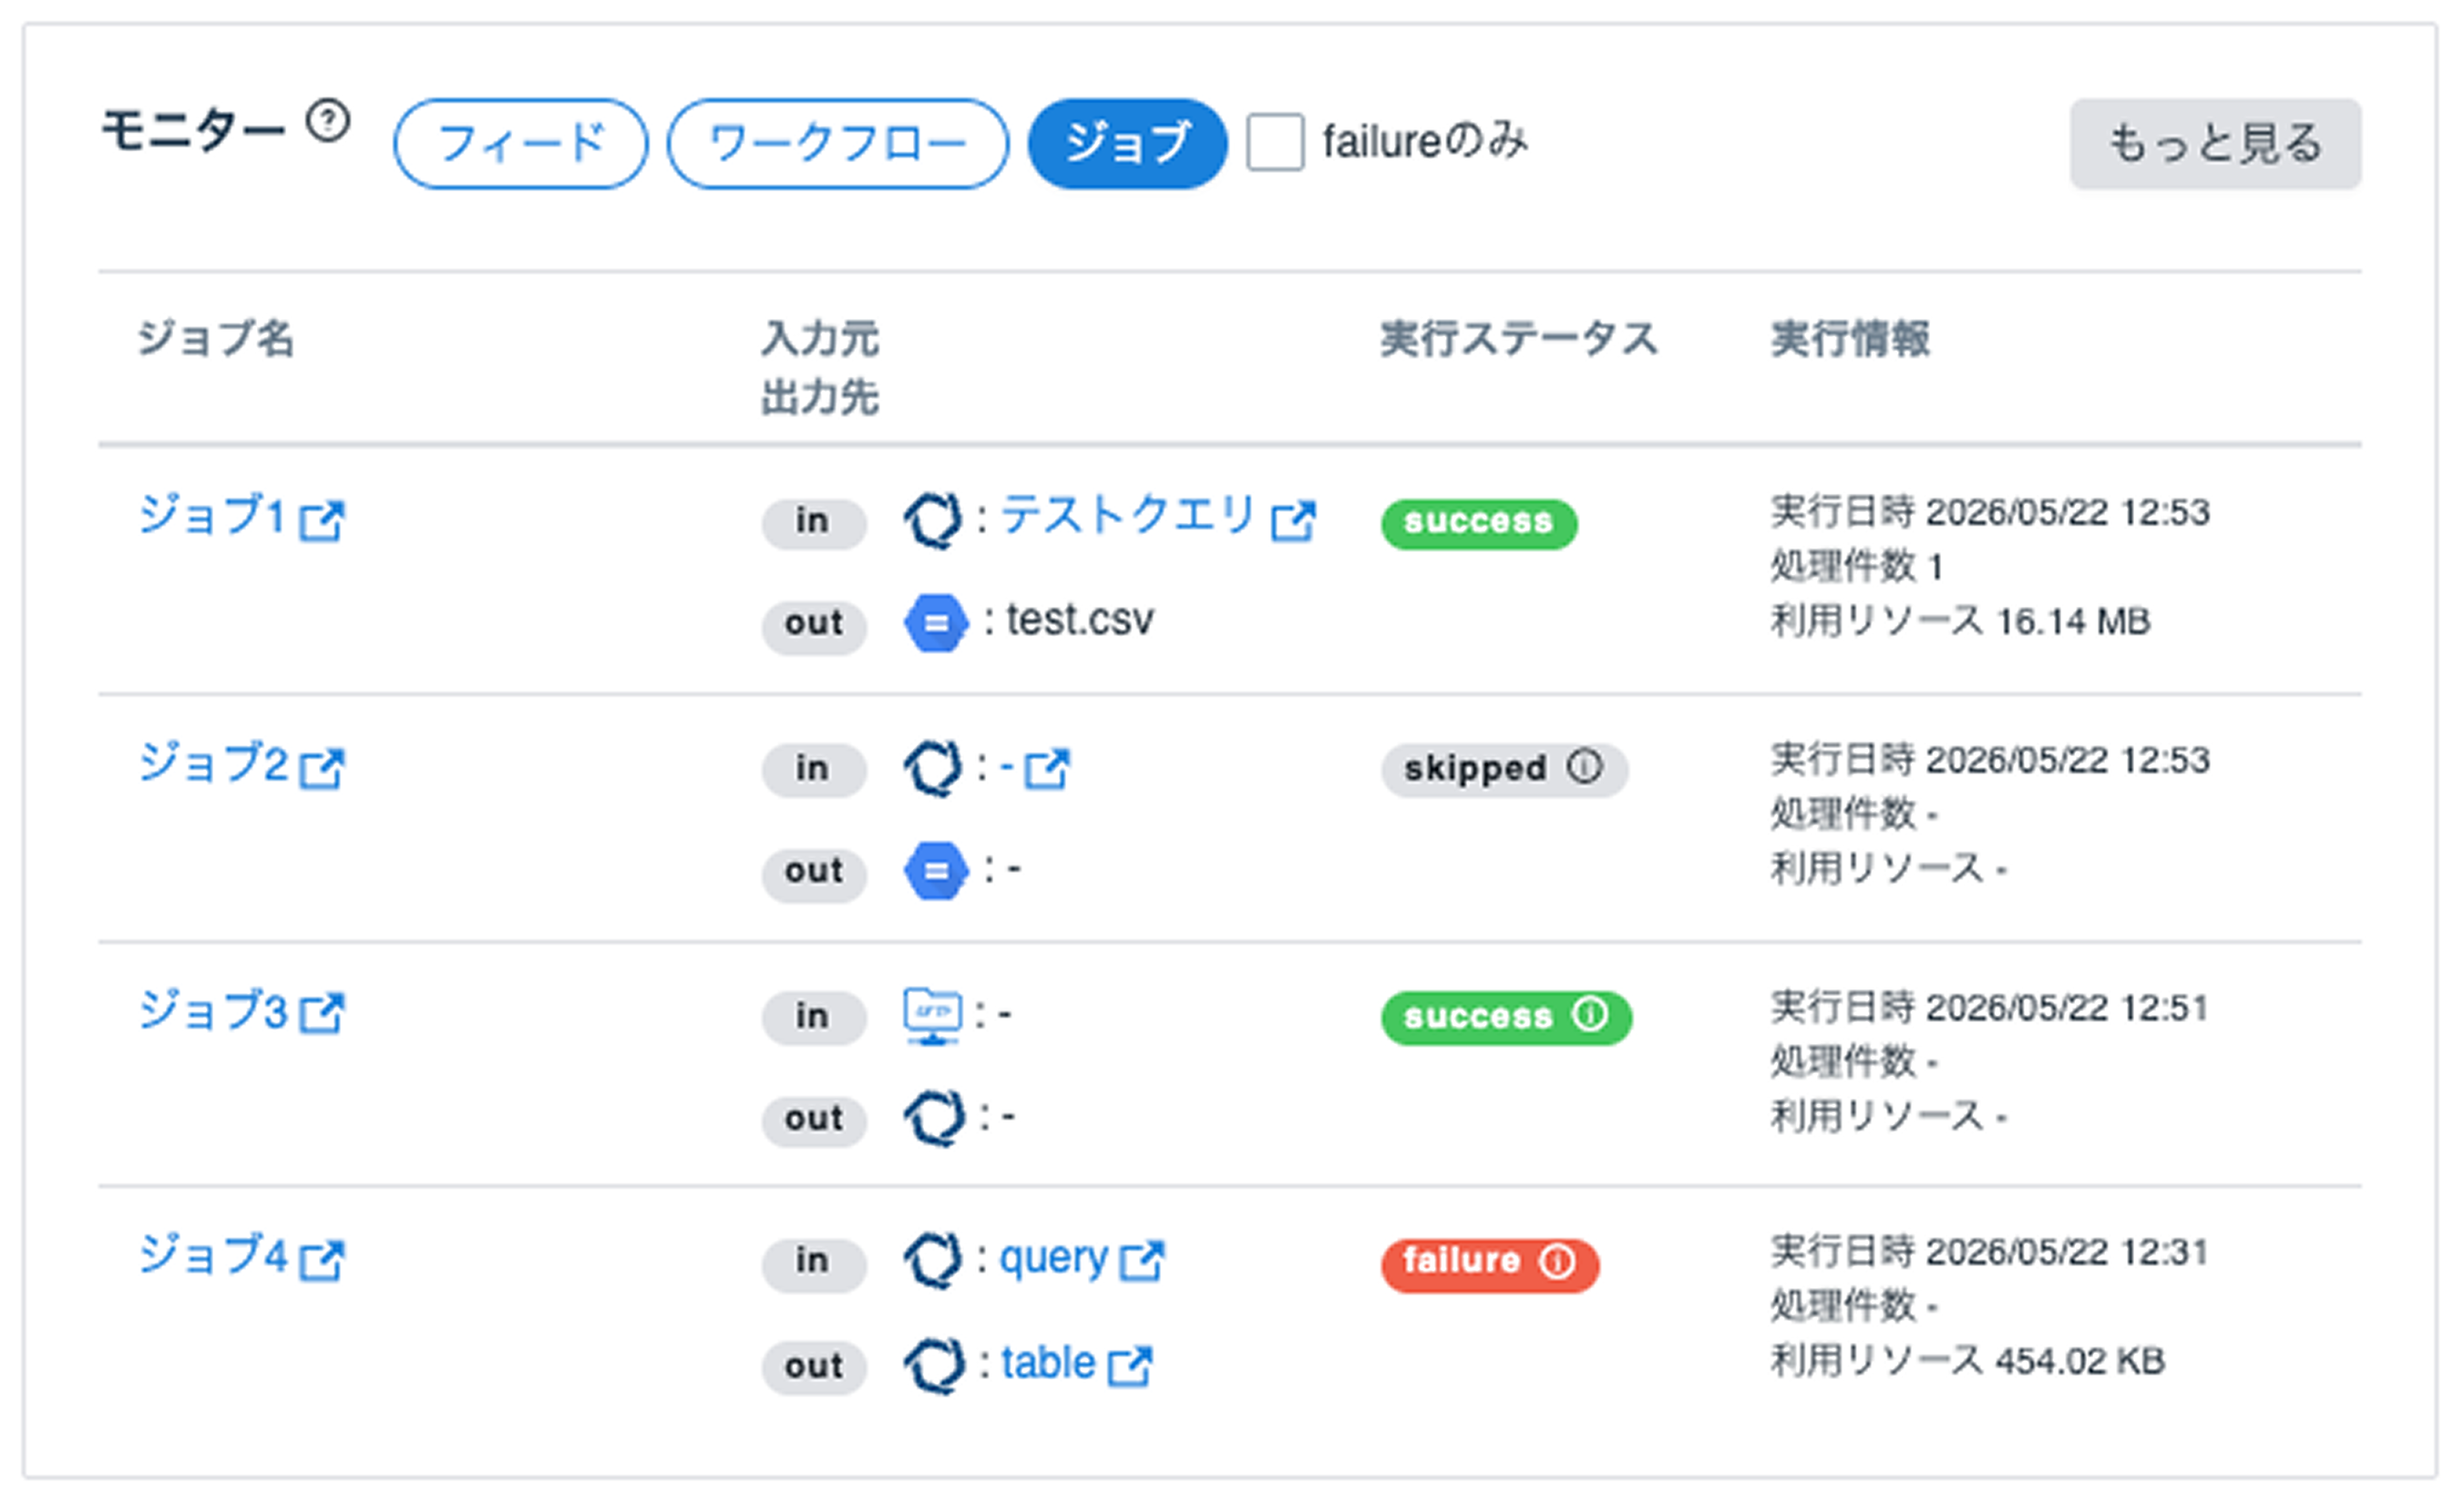Click the success badge for ジョブ1

[x=1479, y=523]
